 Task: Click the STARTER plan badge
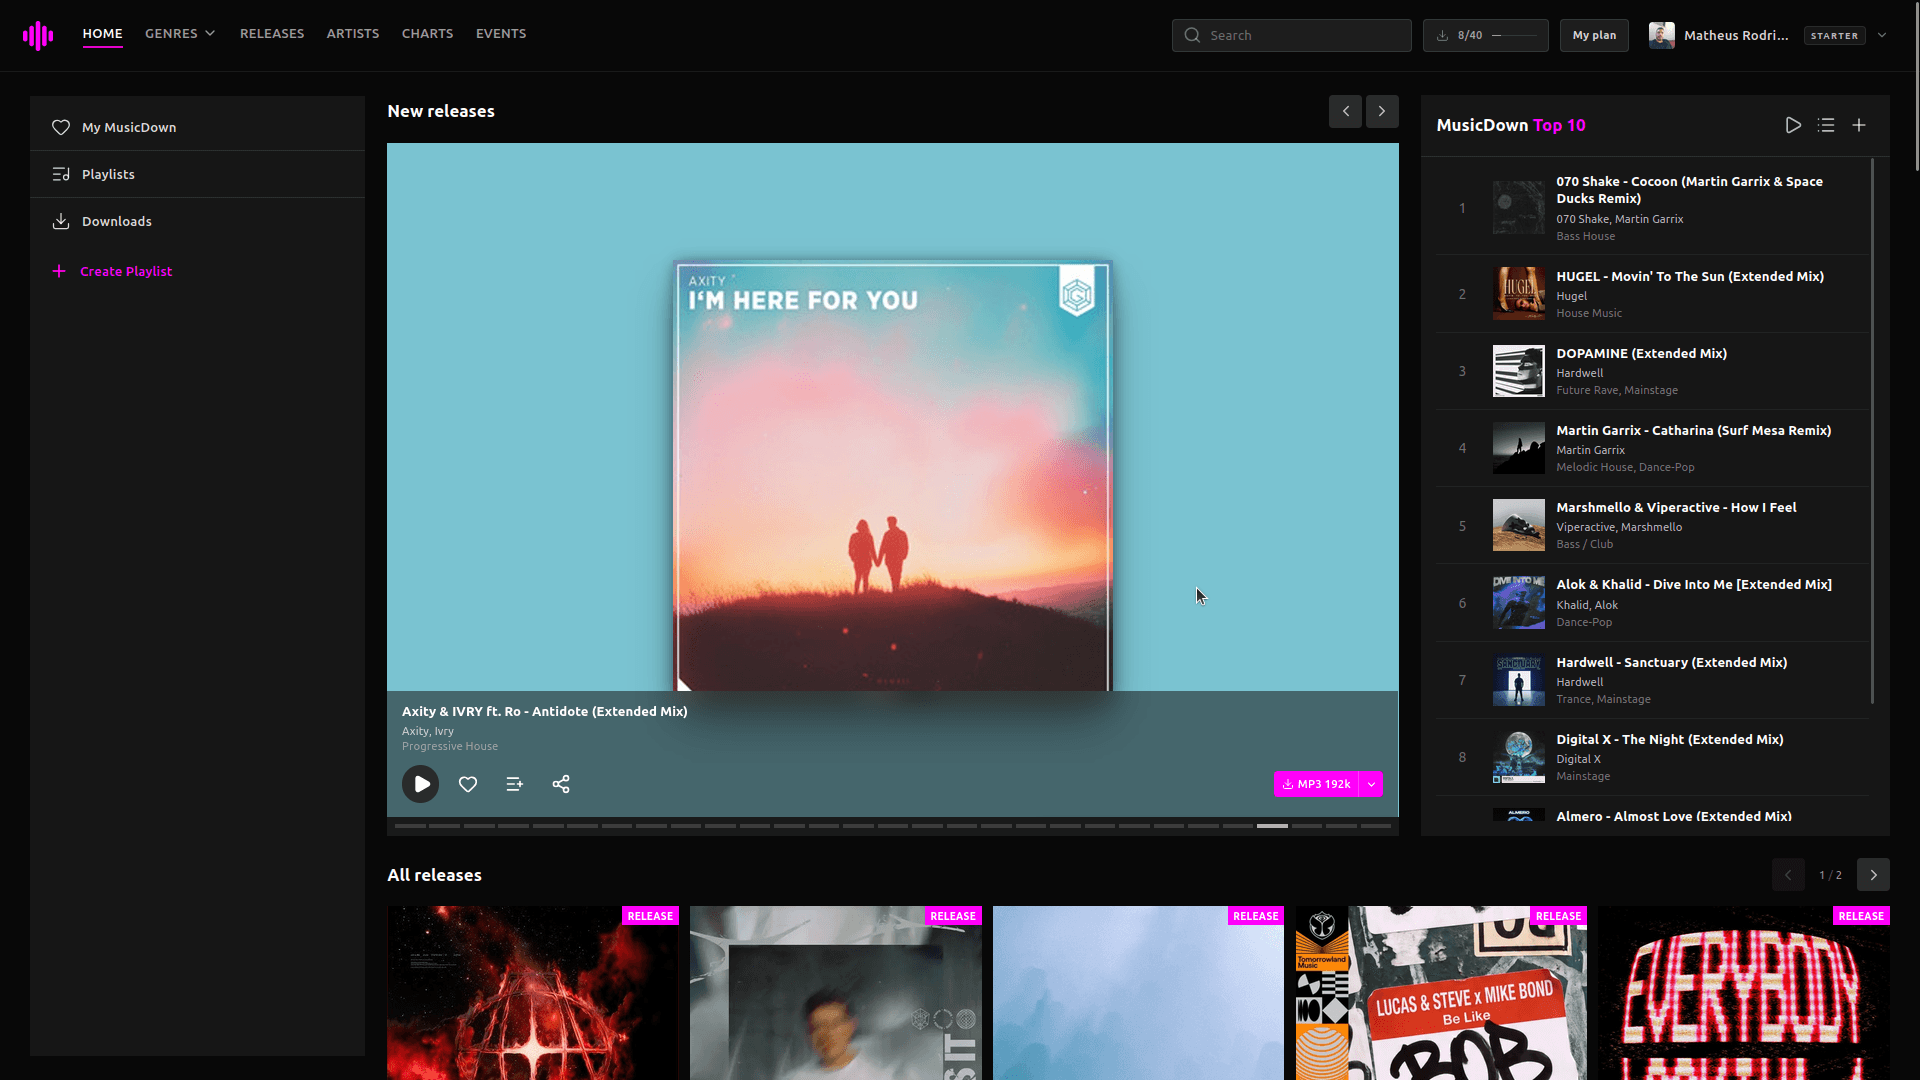pyautogui.click(x=1834, y=36)
